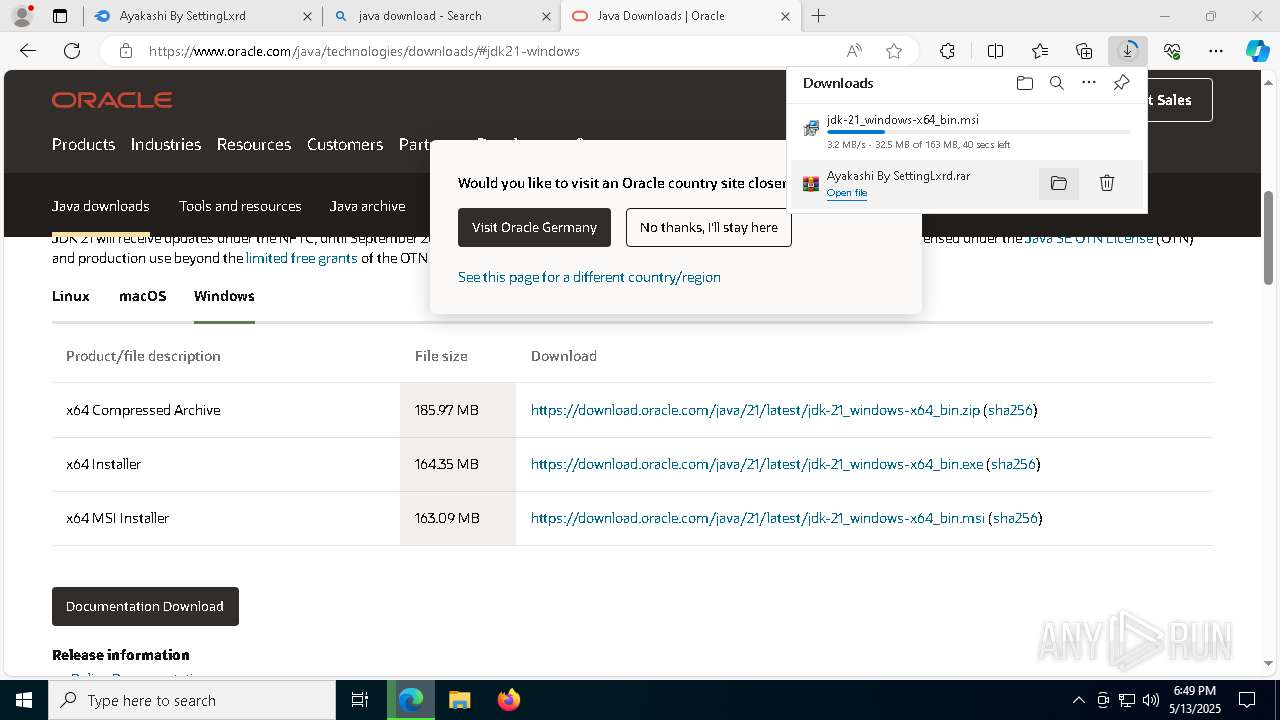Switch to the java download Search tab
The width and height of the screenshot is (1280, 720).
[443, 16]
